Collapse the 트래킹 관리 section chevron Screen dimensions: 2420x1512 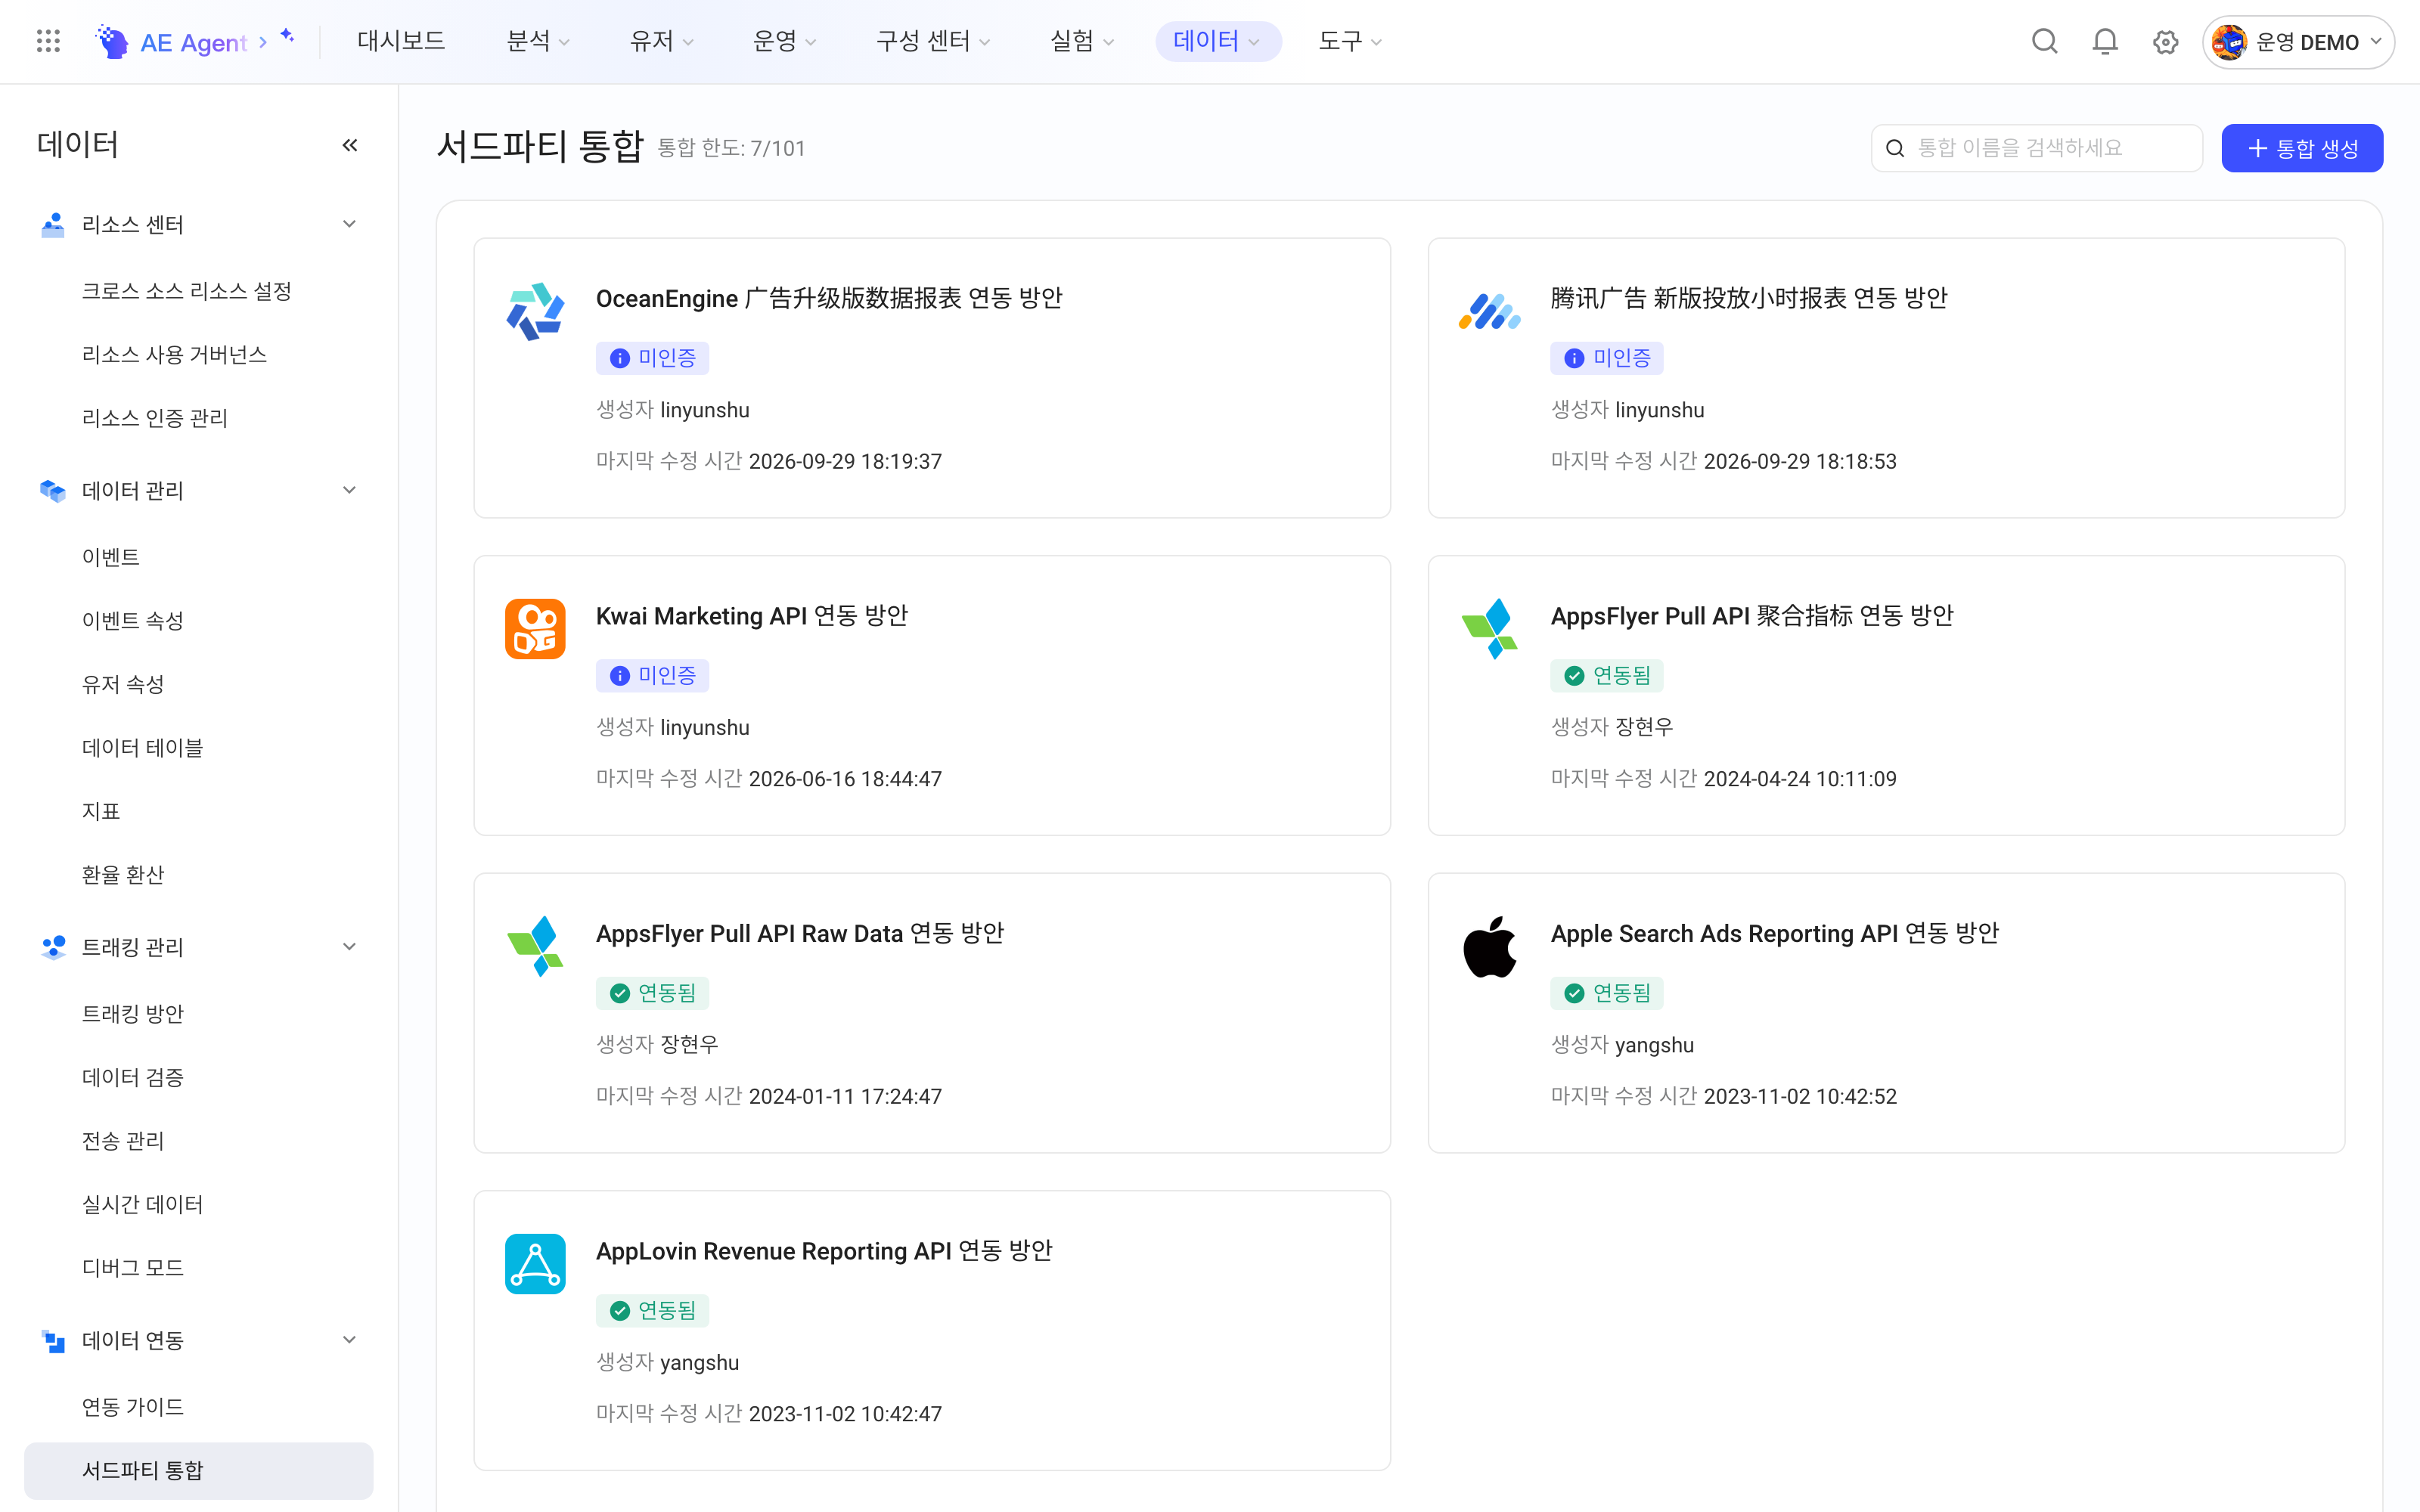point(349,947)
